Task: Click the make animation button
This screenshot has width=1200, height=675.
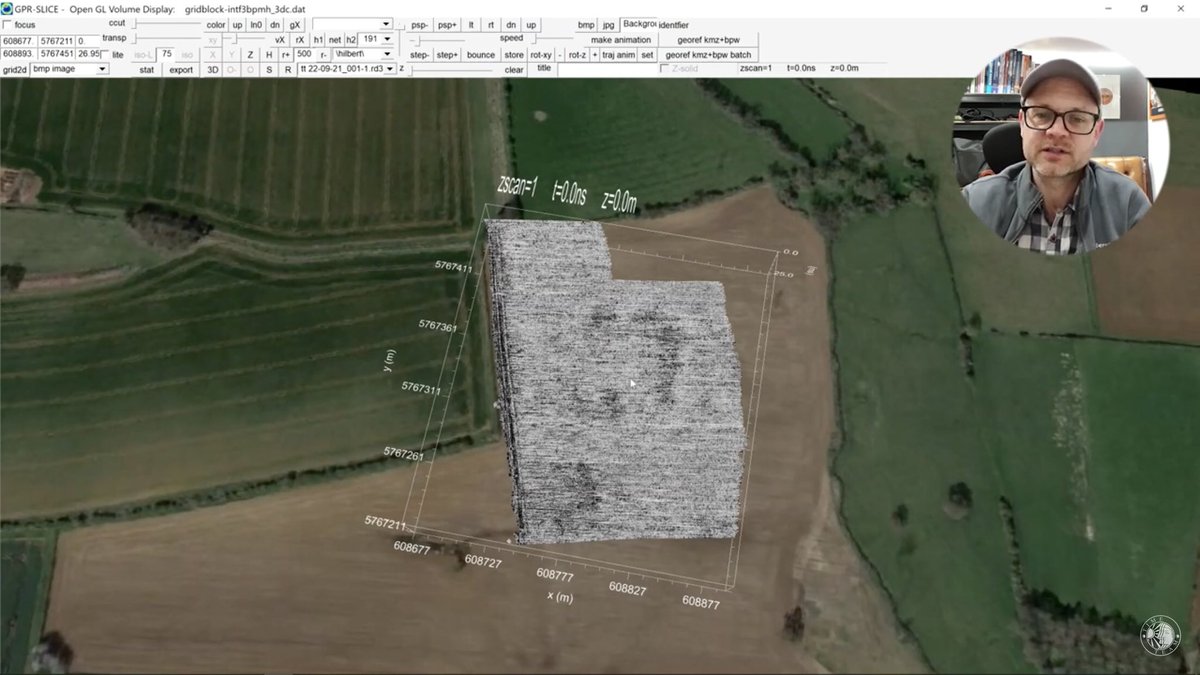Action: [621, 39]
